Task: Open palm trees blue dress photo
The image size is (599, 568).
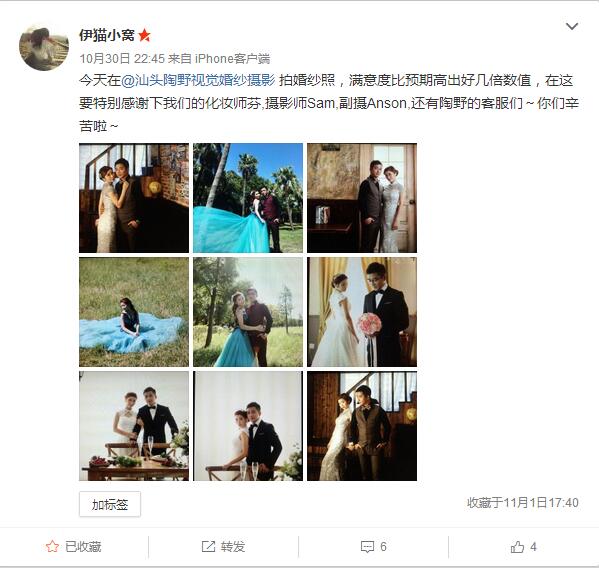Action: coord(248,198)
